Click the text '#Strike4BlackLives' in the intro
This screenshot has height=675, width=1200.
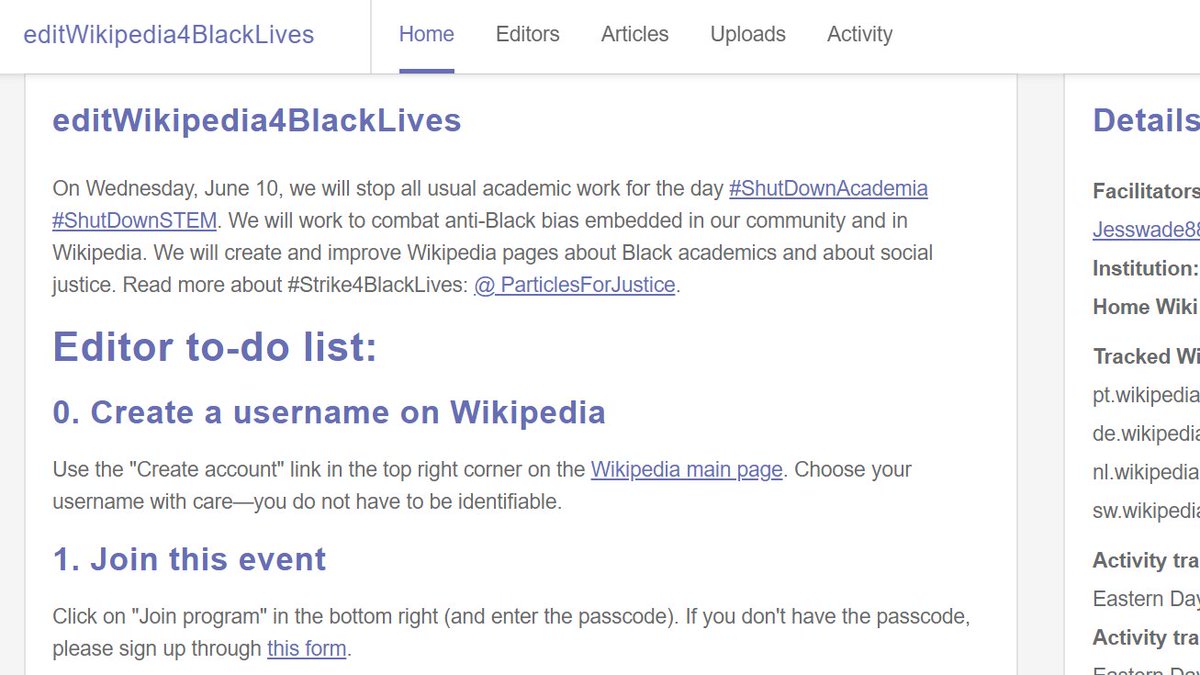point(375,284)
